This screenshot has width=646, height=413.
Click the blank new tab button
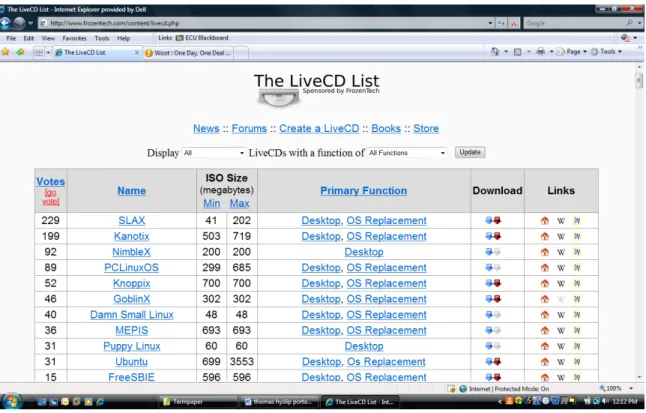pos(242,53)
